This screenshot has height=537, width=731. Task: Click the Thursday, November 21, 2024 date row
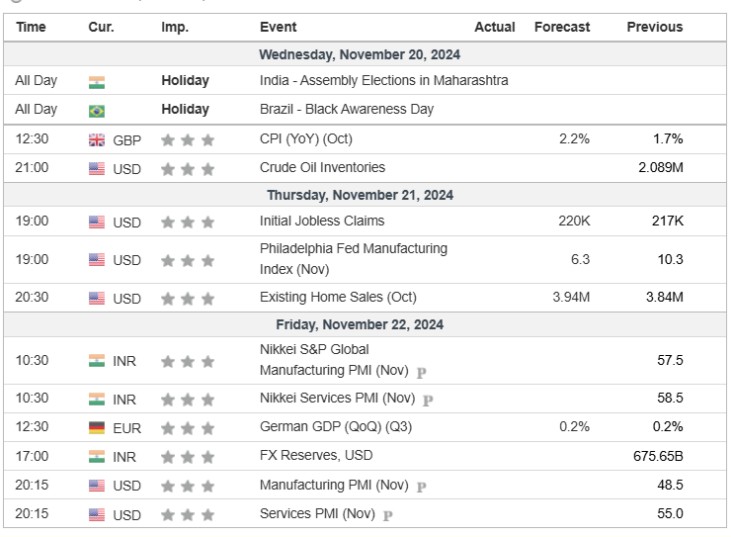[359, 195]
